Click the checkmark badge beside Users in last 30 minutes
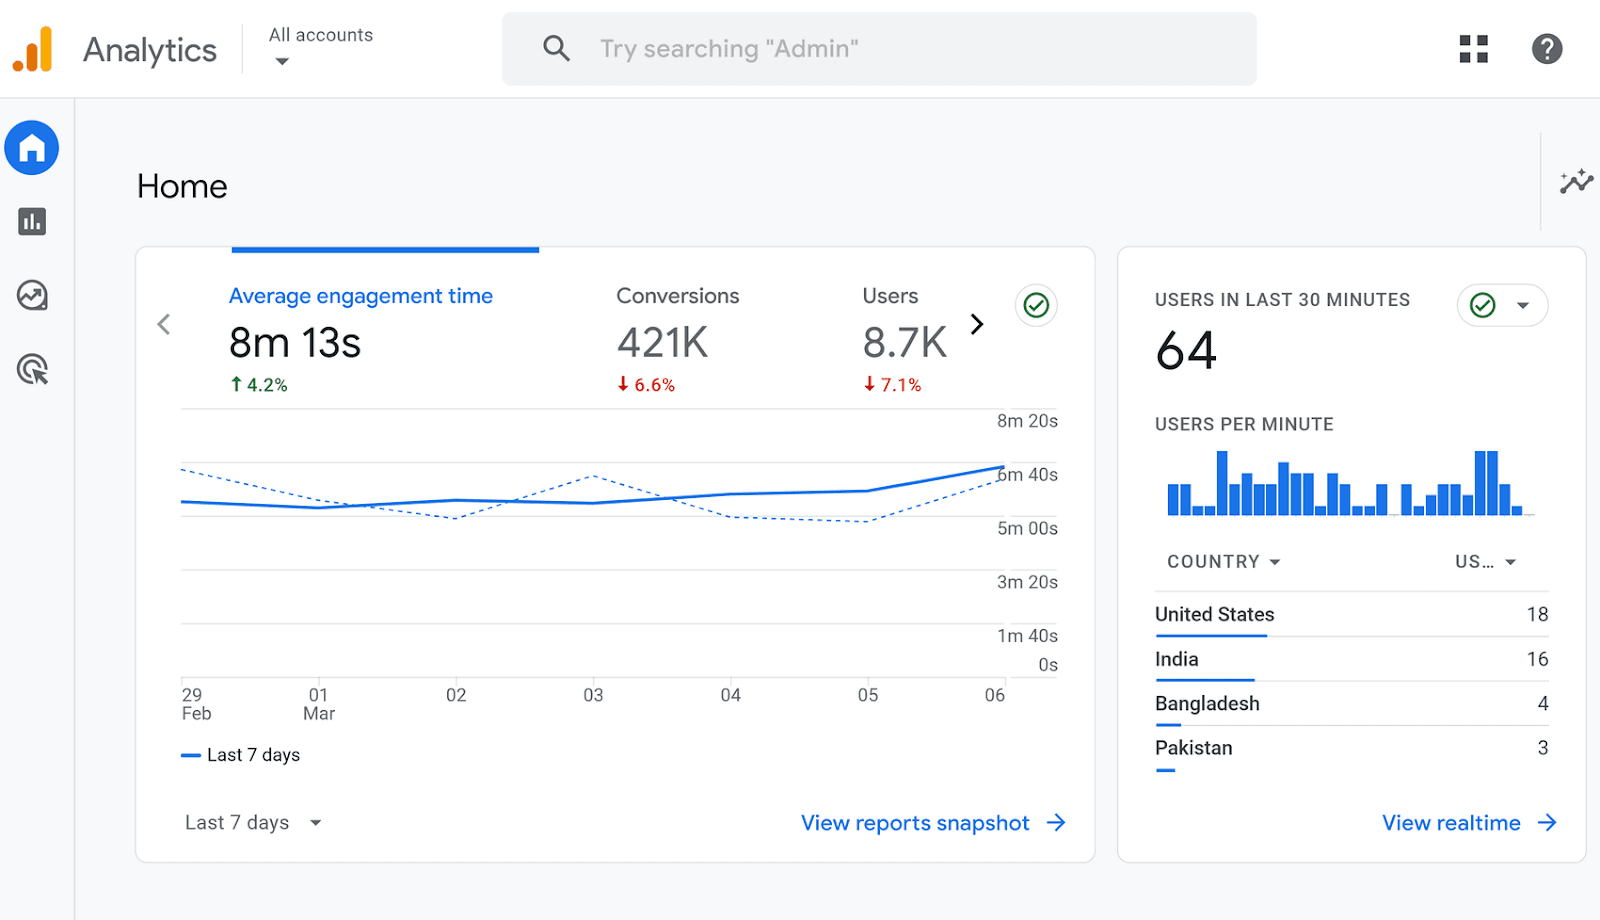1600x920 pixels. click(1481, 306)
